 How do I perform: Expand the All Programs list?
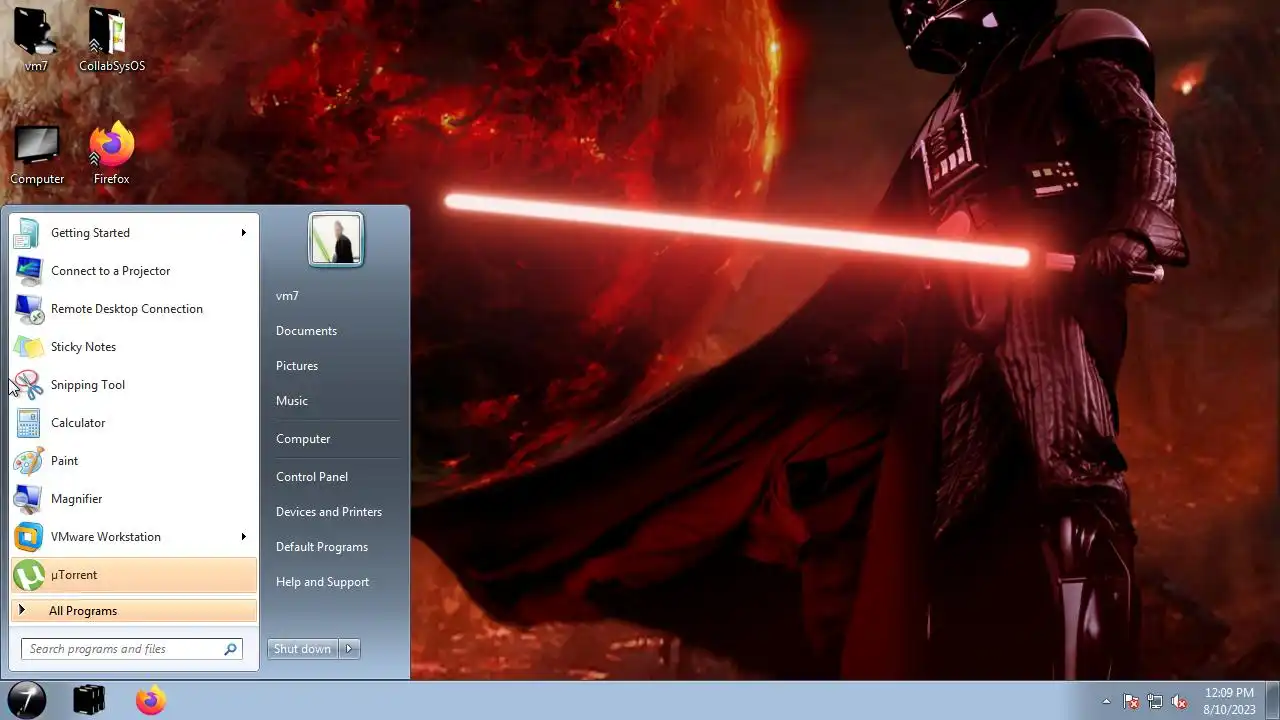(134, 611)
